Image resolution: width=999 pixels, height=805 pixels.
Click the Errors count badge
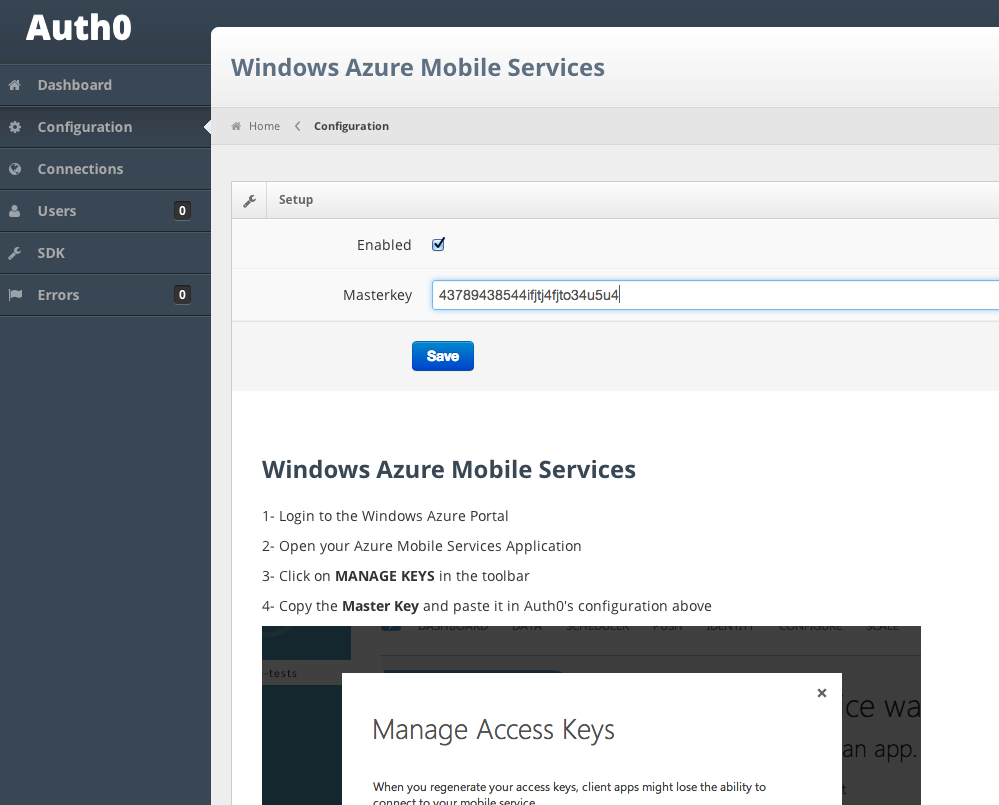coord(182,295)
